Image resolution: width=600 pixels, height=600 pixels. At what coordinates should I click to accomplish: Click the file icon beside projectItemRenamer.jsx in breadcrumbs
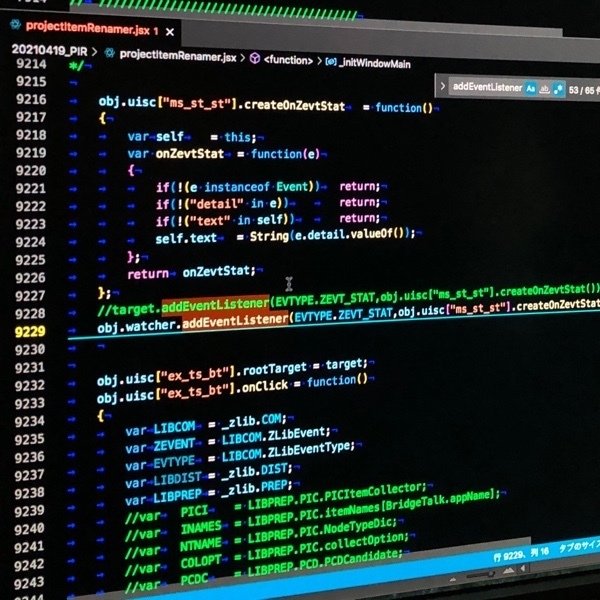pos(110,53)
